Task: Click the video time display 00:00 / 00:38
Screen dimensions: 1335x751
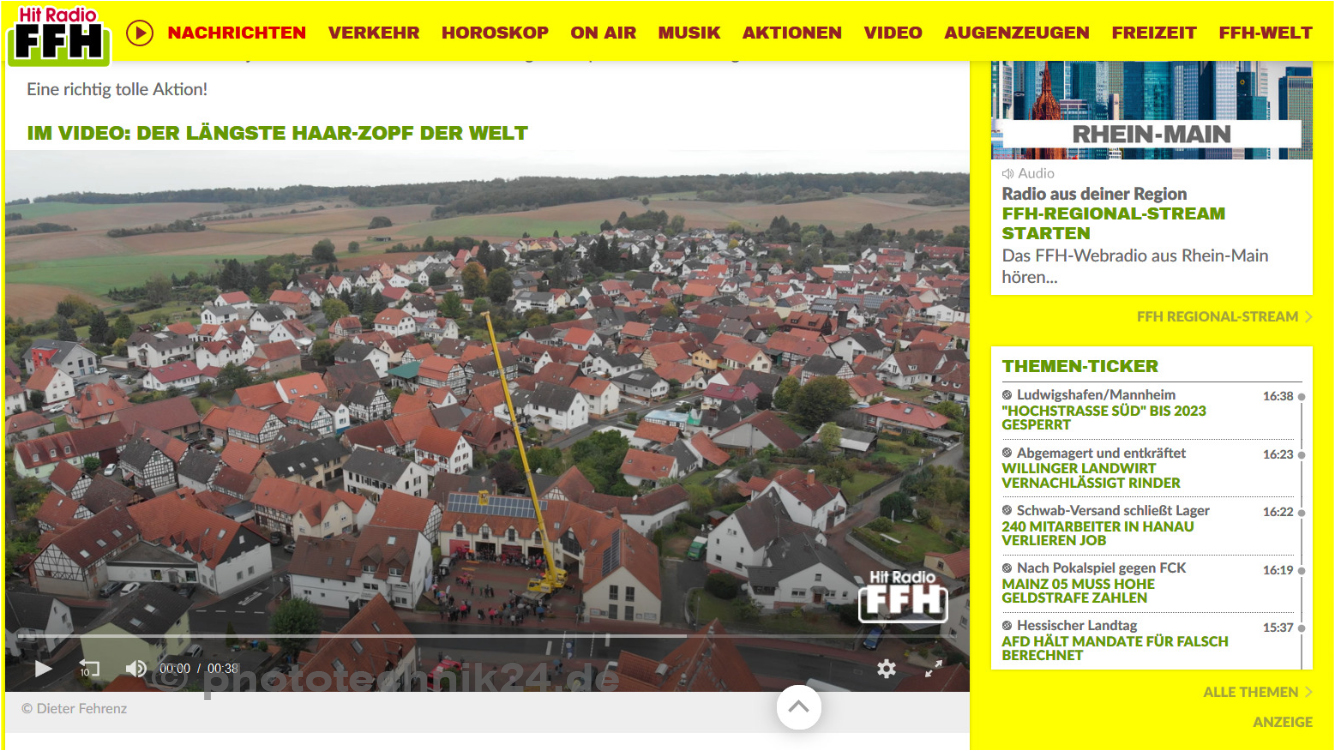Action: (x=199, y=668)
